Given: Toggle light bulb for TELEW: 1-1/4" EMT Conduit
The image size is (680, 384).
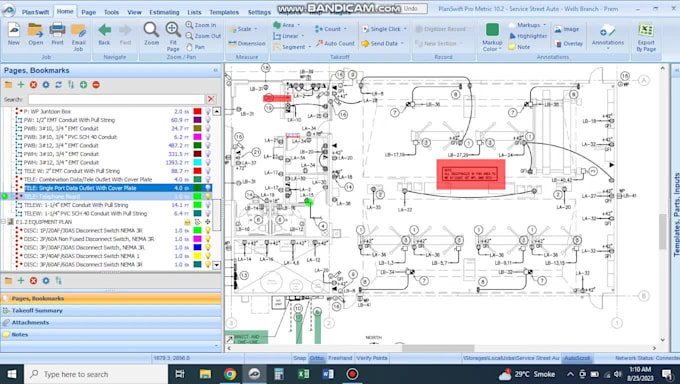Looking at the screenshot, I should 208,205.
